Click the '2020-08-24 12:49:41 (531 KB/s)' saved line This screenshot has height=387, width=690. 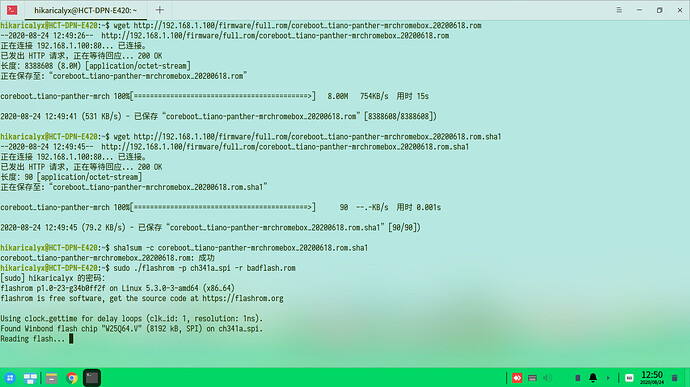pos(218,116)
